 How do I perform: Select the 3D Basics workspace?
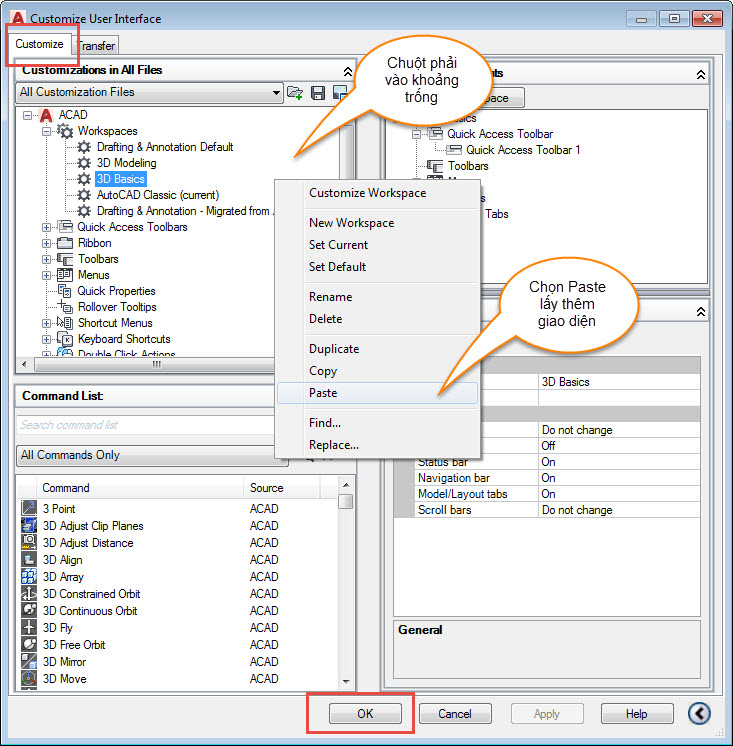(120, 179)
